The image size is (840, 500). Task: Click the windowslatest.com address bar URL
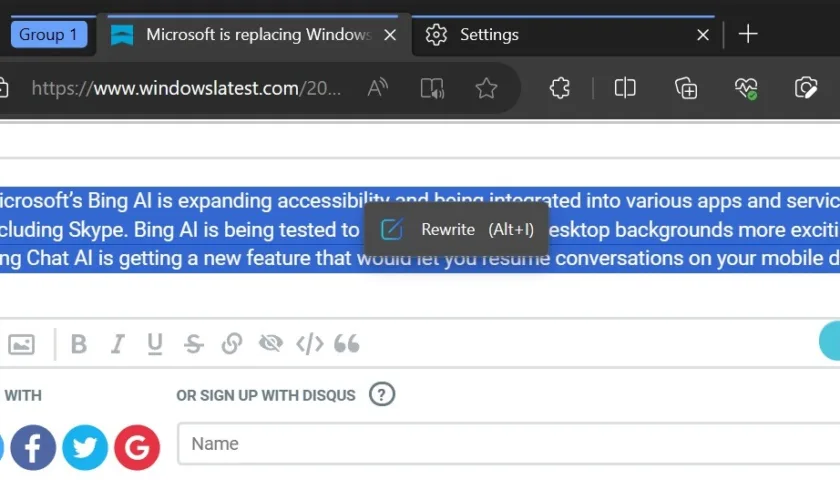pyautogui.click(x=186, y=88)
